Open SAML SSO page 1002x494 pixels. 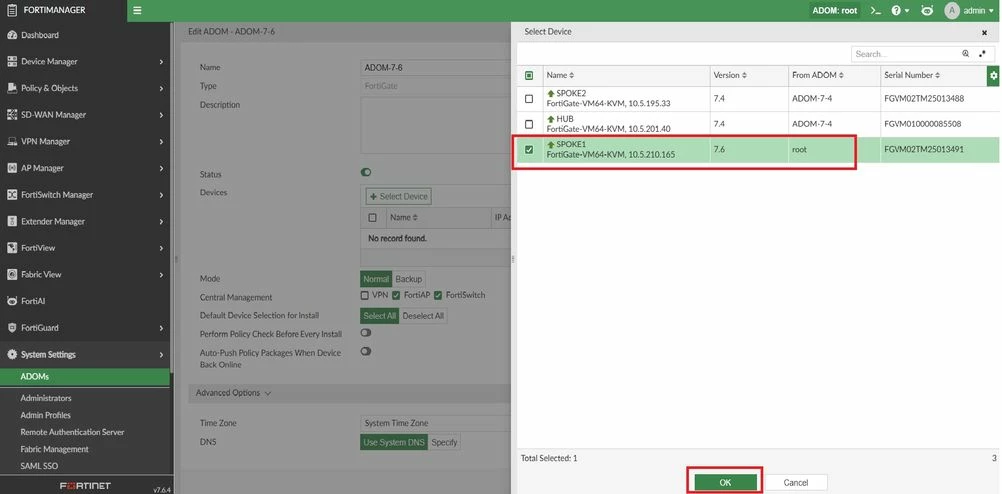tap(39, 467)
